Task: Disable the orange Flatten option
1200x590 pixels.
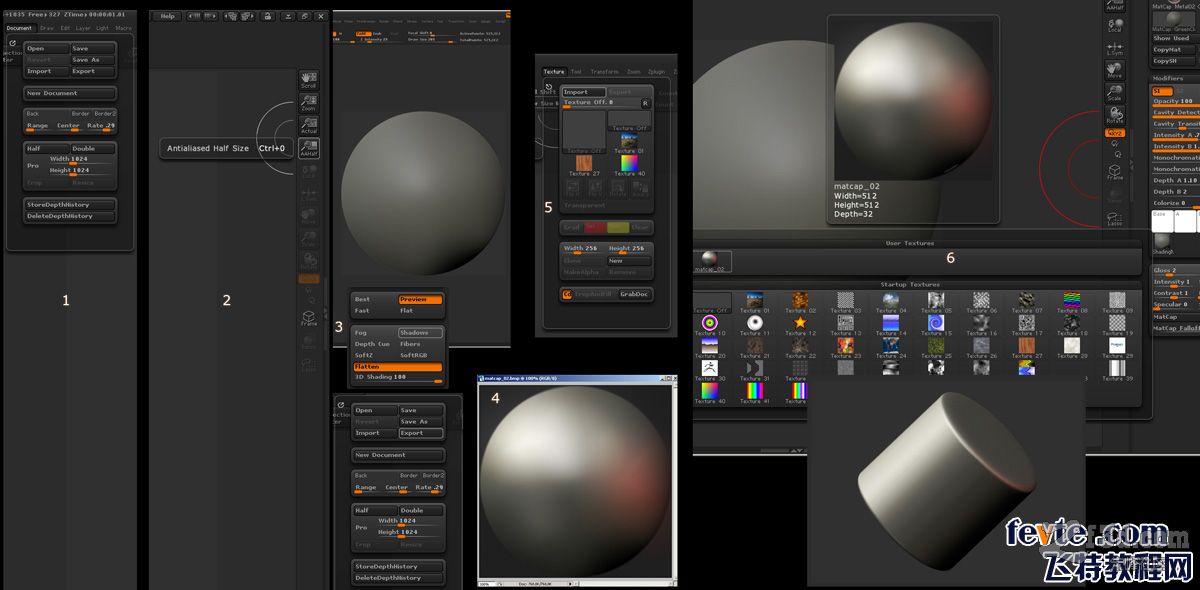Action: coord(397,367)
